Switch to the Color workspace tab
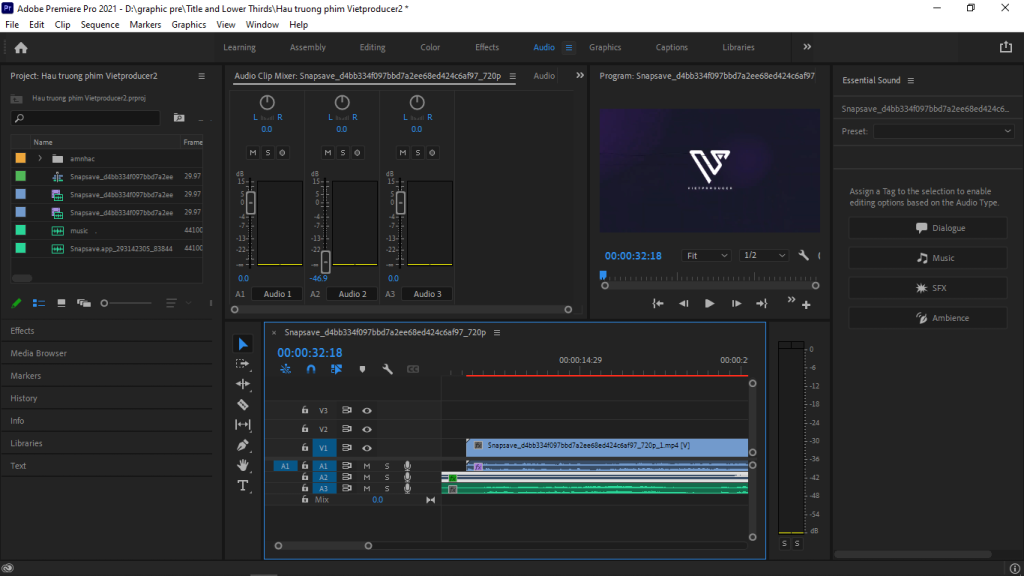This screenshot has width=1024, height=576. 430,47
